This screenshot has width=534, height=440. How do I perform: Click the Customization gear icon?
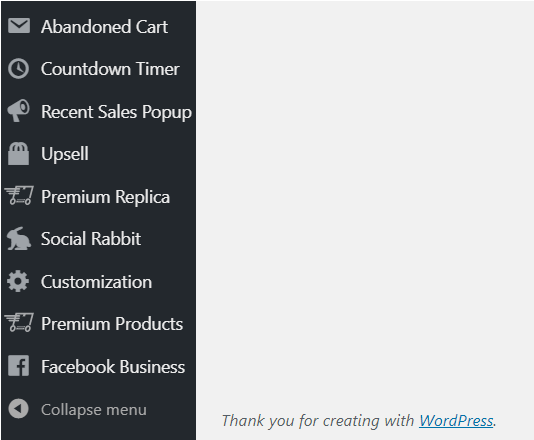(x=18, y=281)
